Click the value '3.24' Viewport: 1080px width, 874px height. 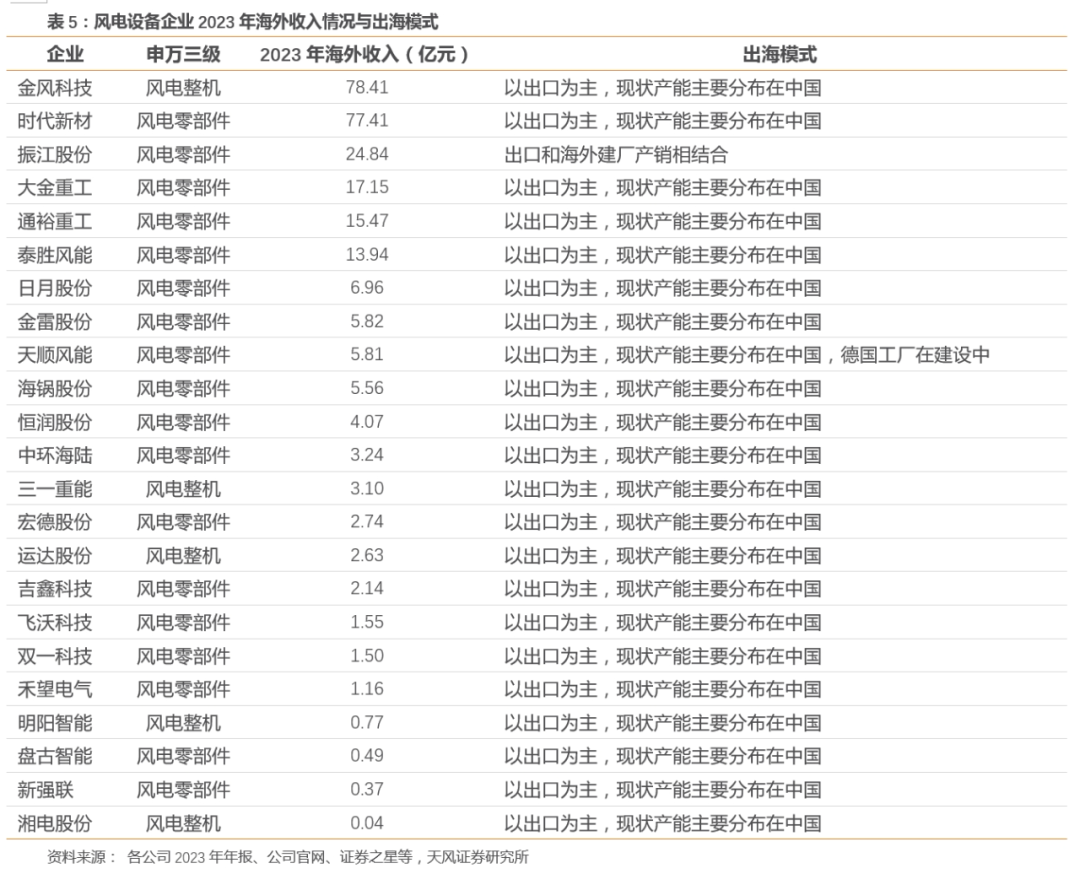(x=367, y=455)
